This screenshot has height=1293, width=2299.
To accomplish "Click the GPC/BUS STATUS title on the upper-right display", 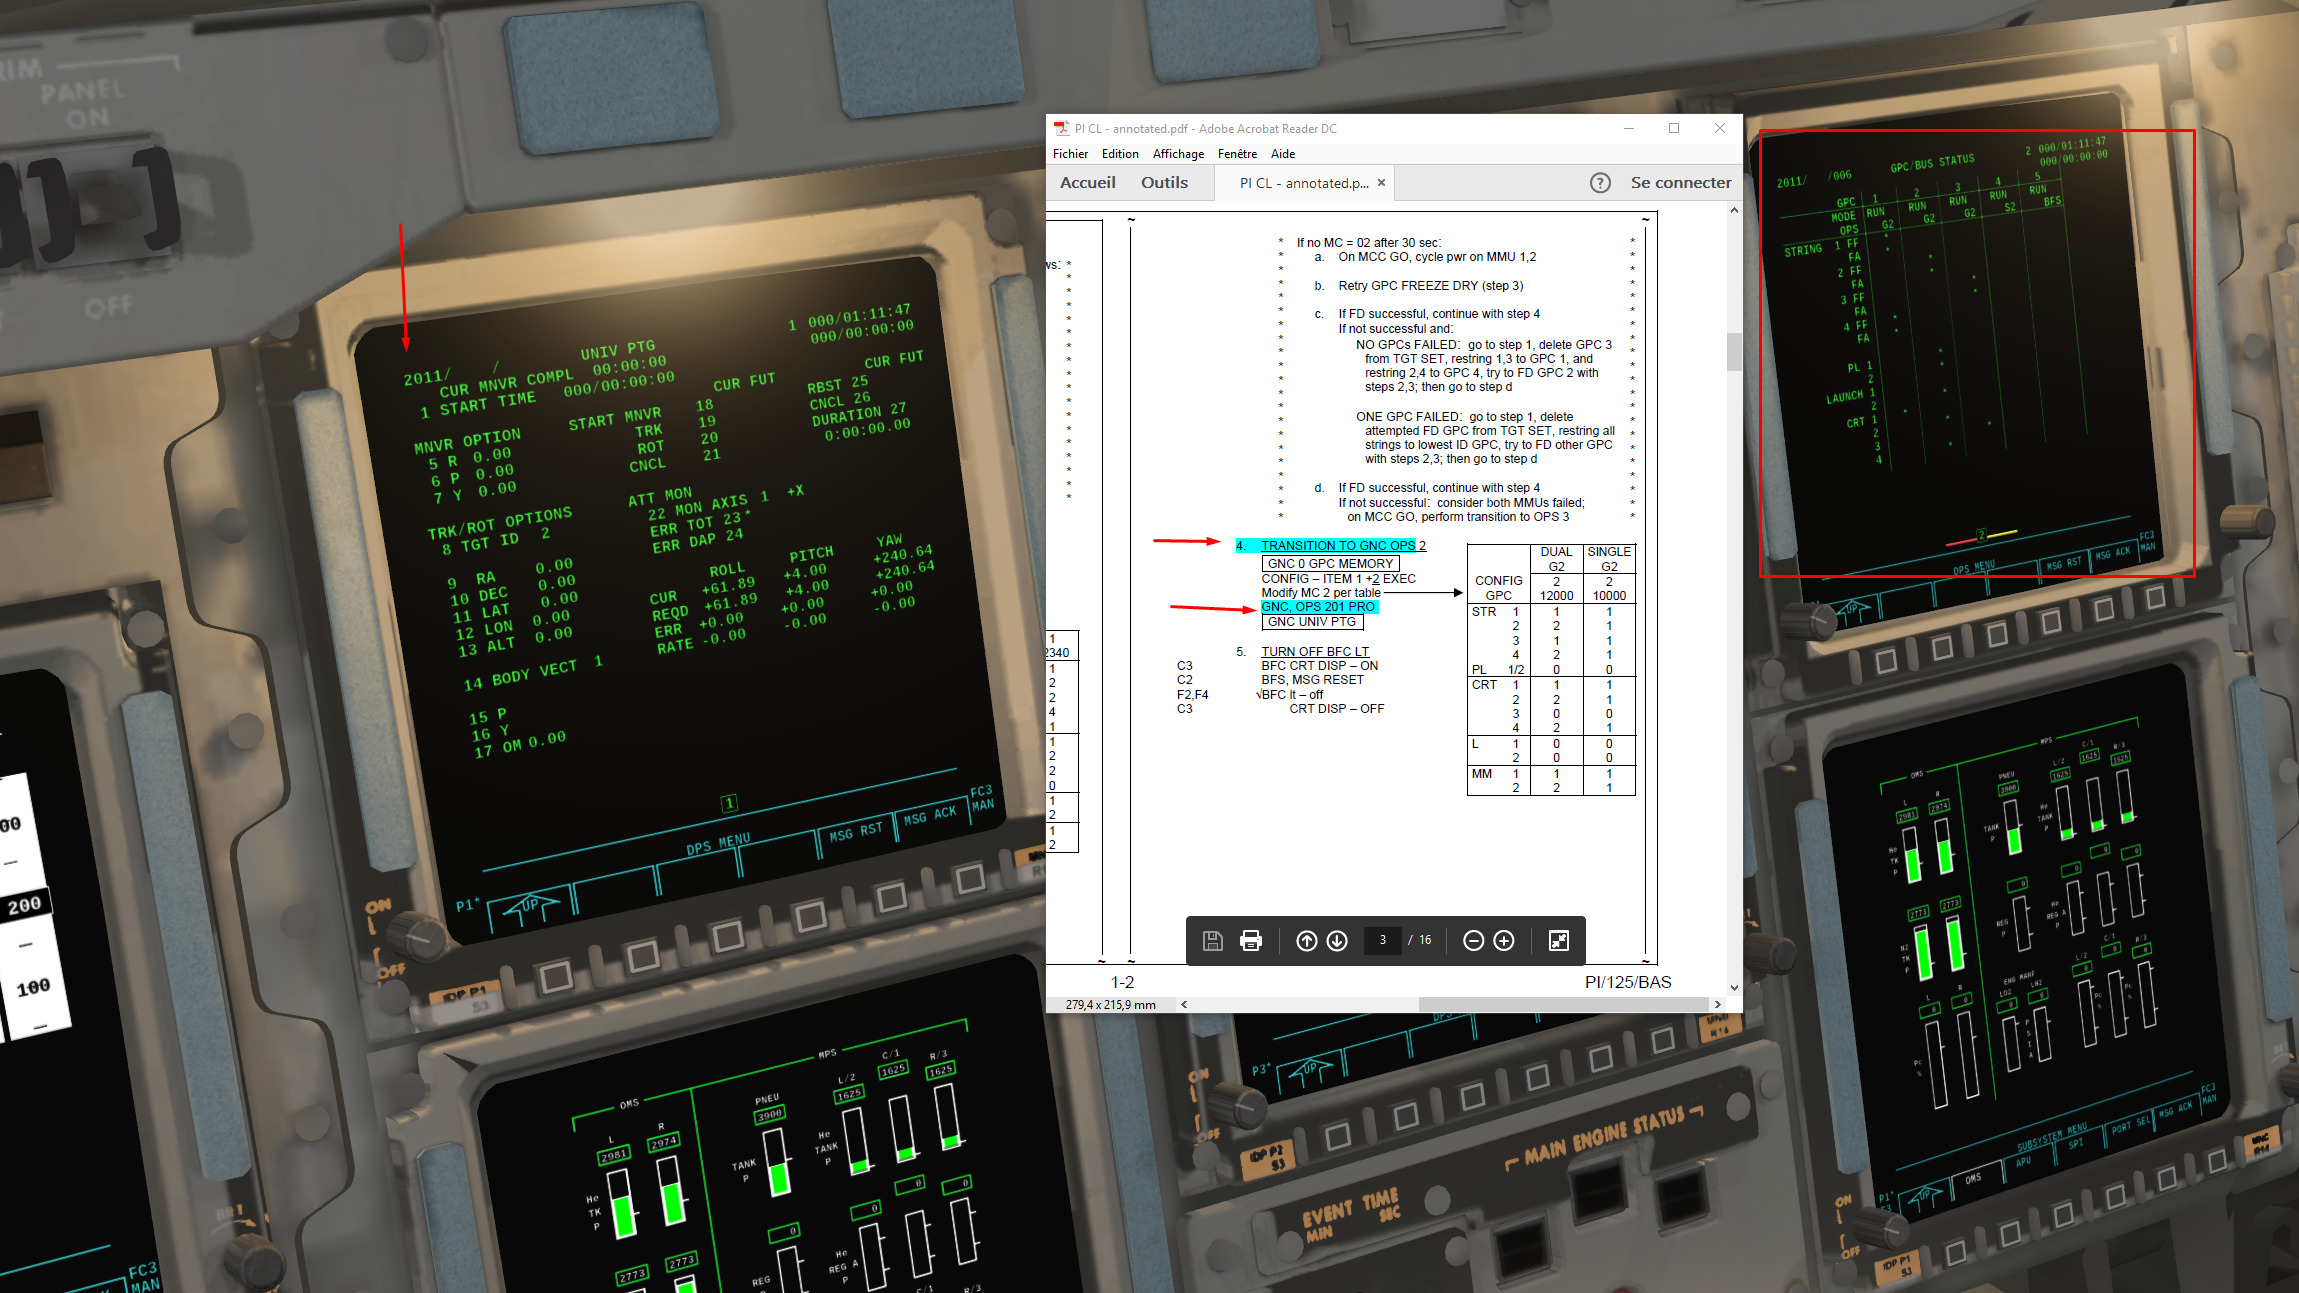I will (1932, 162).
